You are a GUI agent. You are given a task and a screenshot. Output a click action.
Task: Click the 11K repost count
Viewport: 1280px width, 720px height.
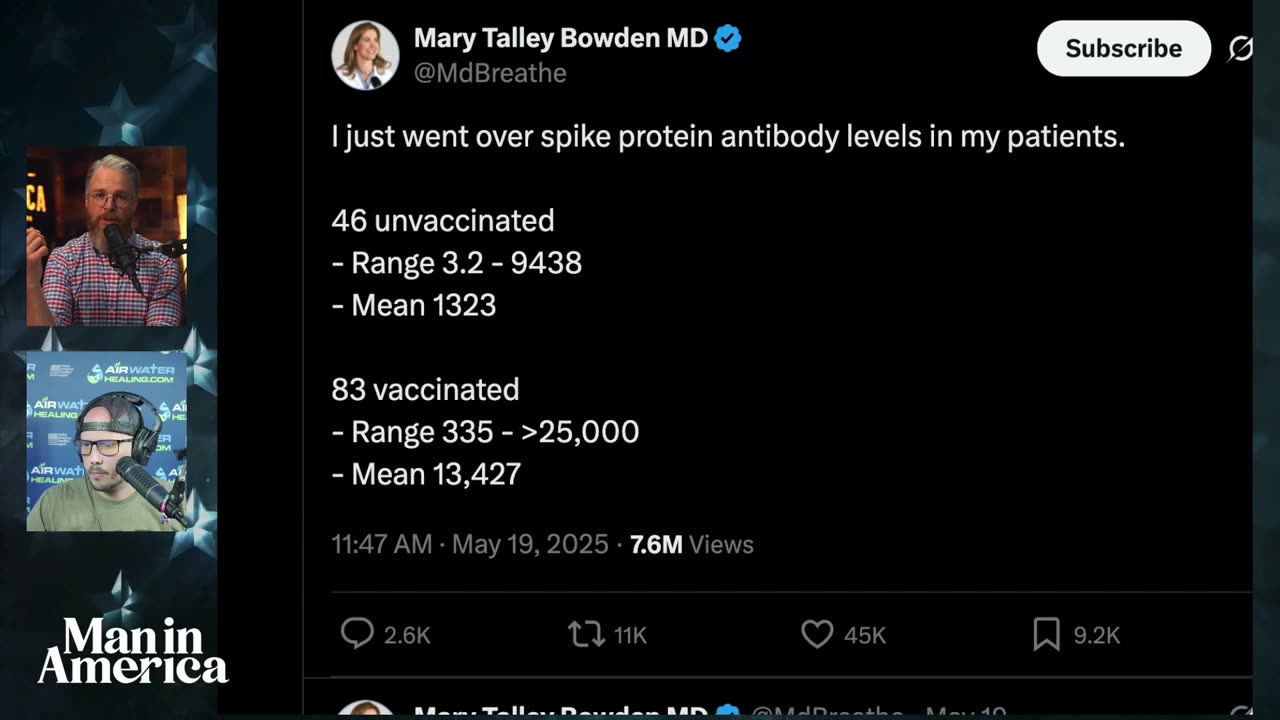[x=630, y=635]
